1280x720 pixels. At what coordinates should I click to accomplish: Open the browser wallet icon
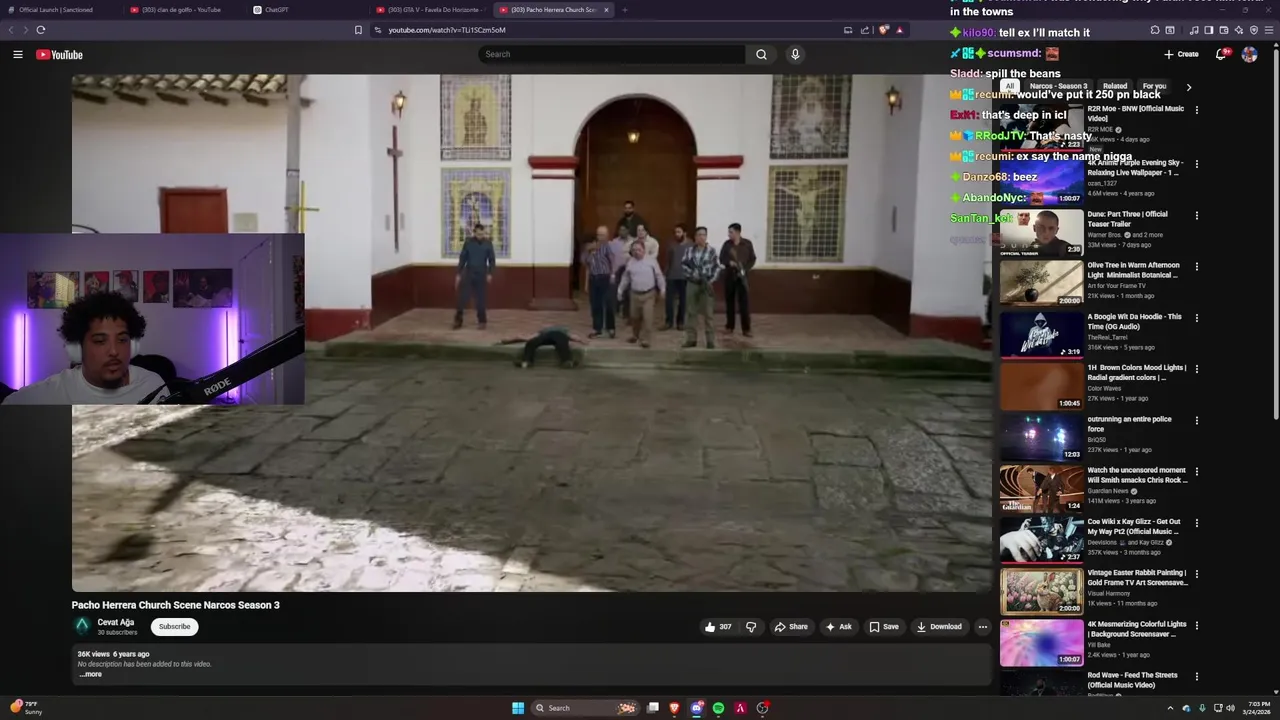point(1224,30)
